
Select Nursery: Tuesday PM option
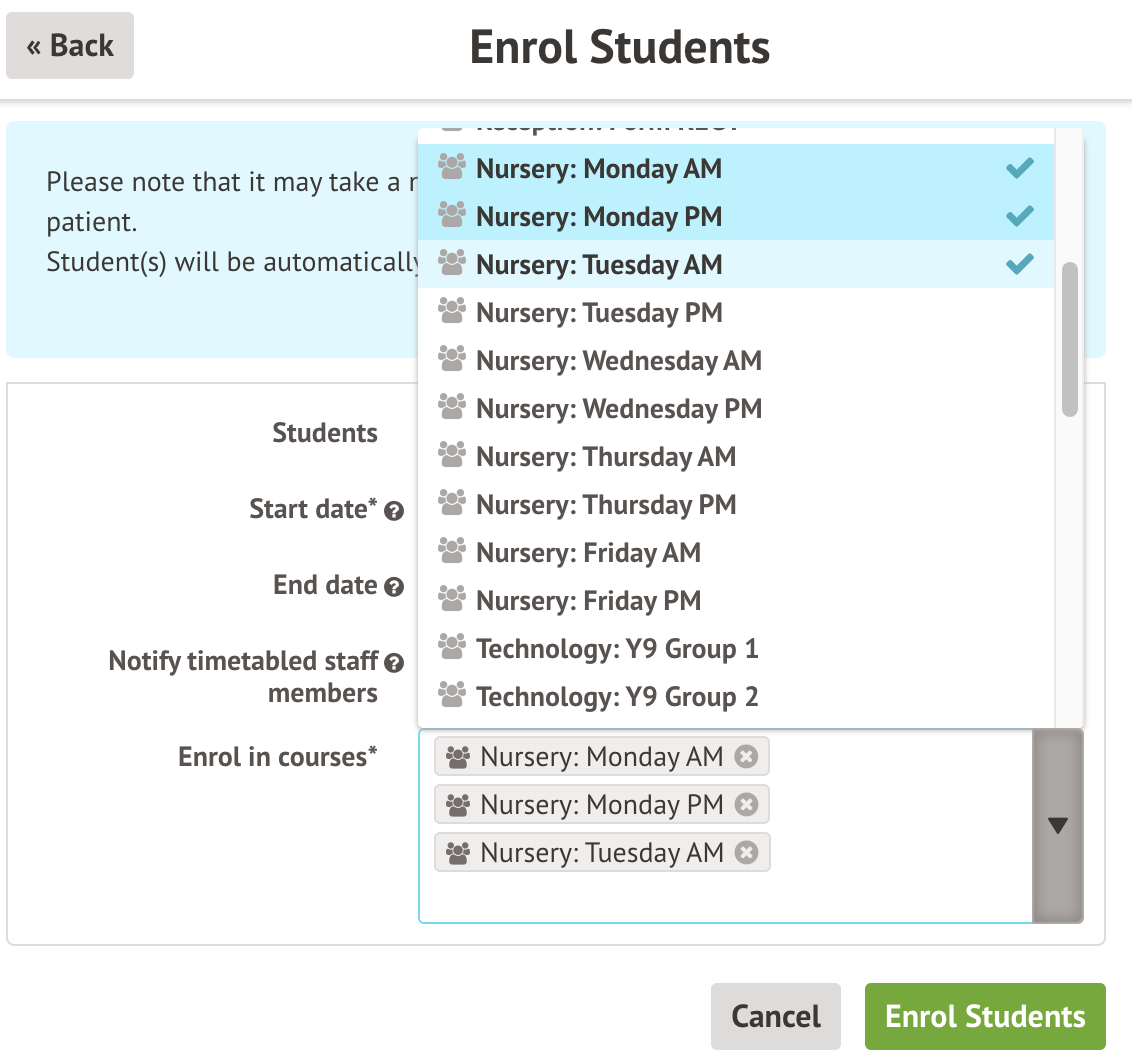tap(599, 313)
